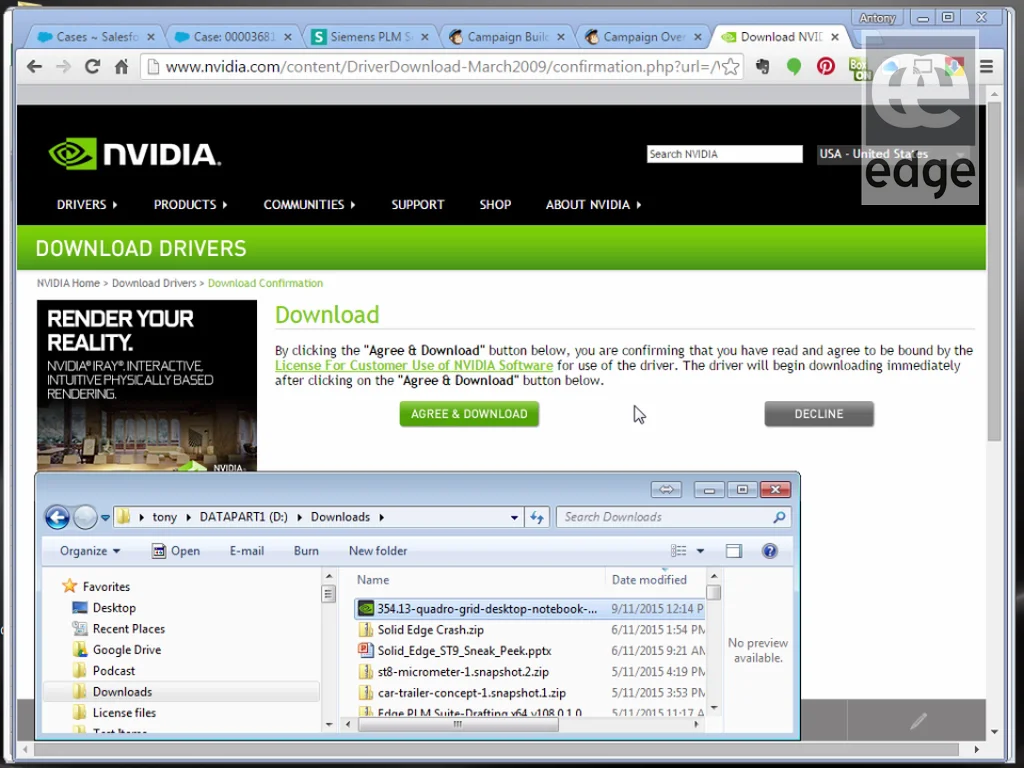Open ABOUT NVIDIA menu

[594, 205]
